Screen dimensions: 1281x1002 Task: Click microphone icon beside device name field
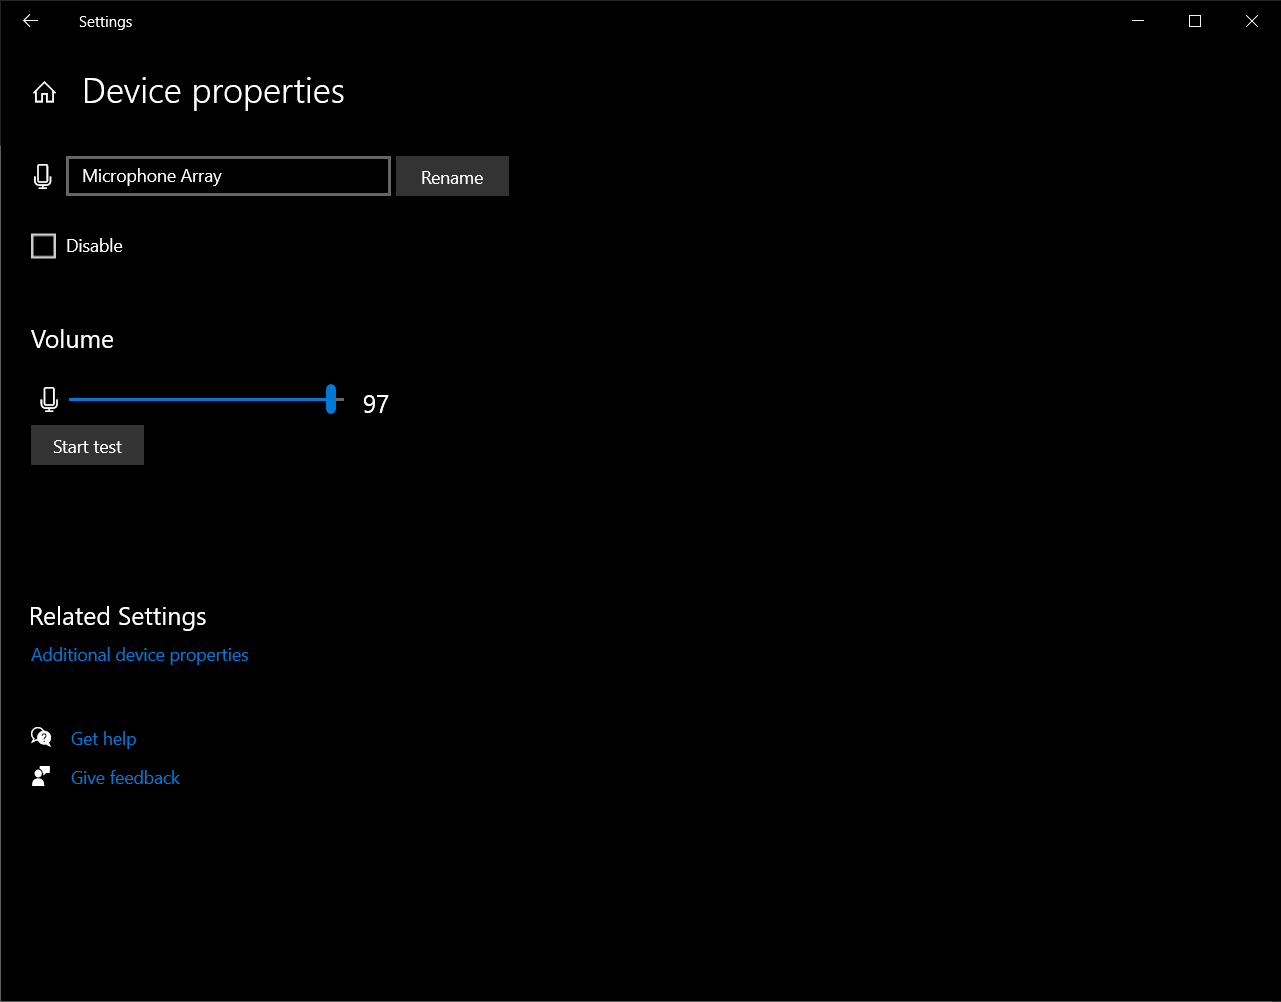42,177
